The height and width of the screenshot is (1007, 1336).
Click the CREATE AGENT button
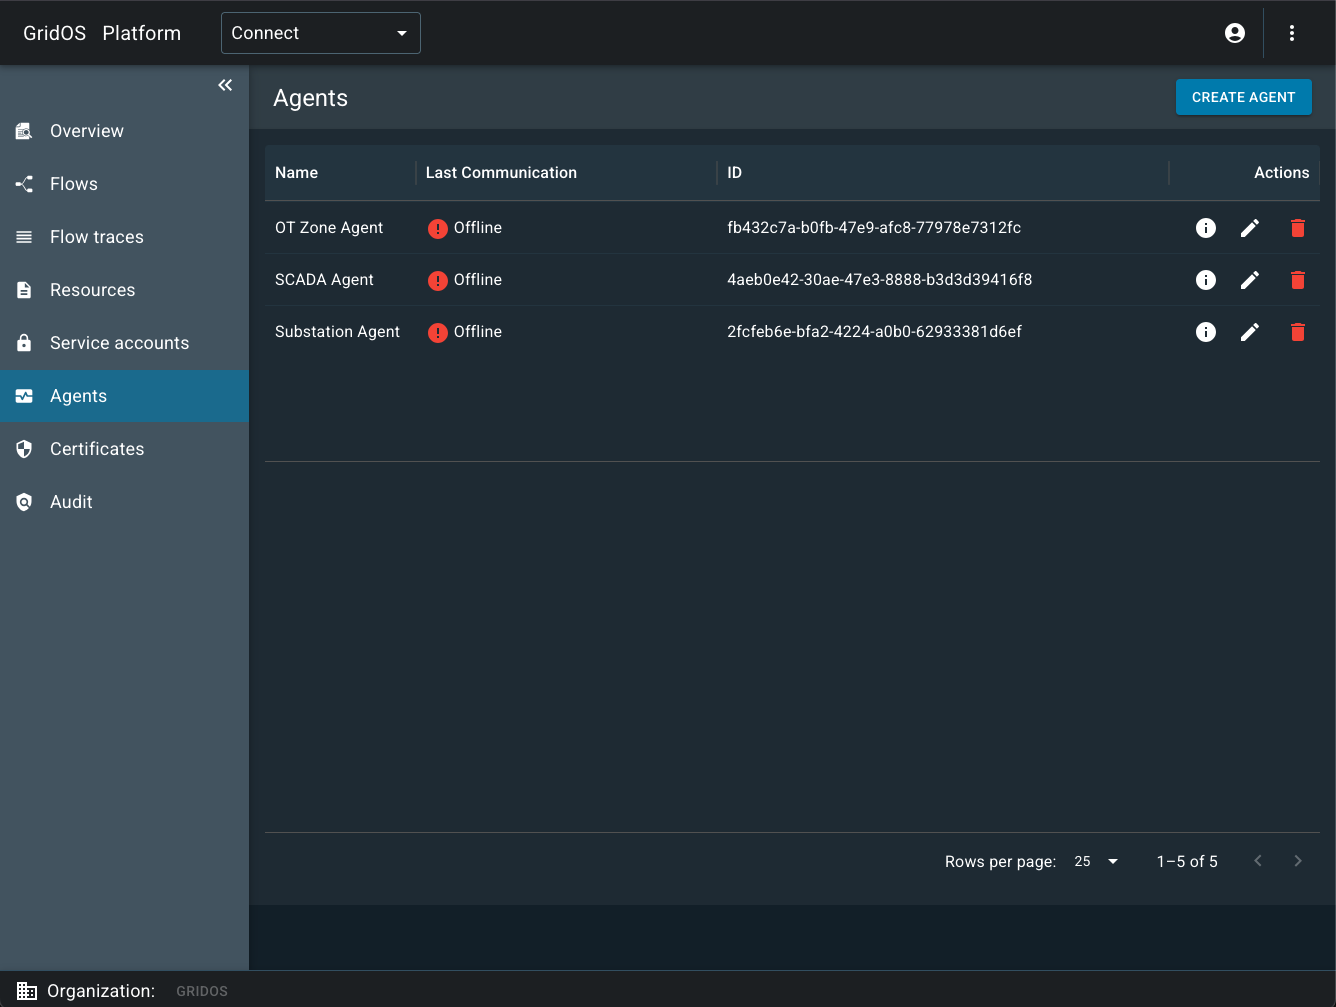click(x=1243, y=97)
